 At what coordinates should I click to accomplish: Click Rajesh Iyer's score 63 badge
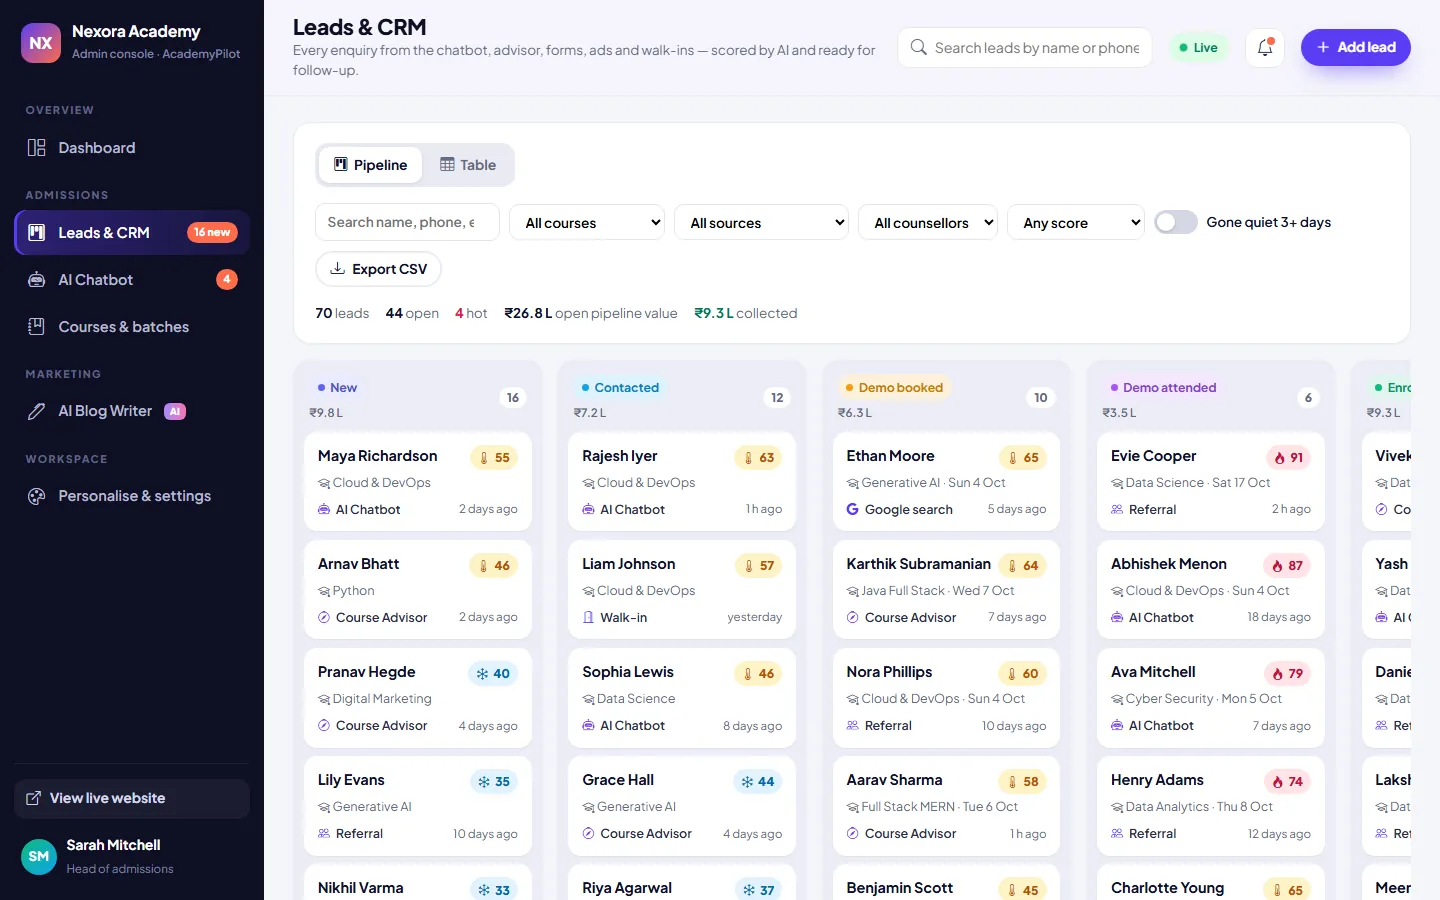point(759,458)
